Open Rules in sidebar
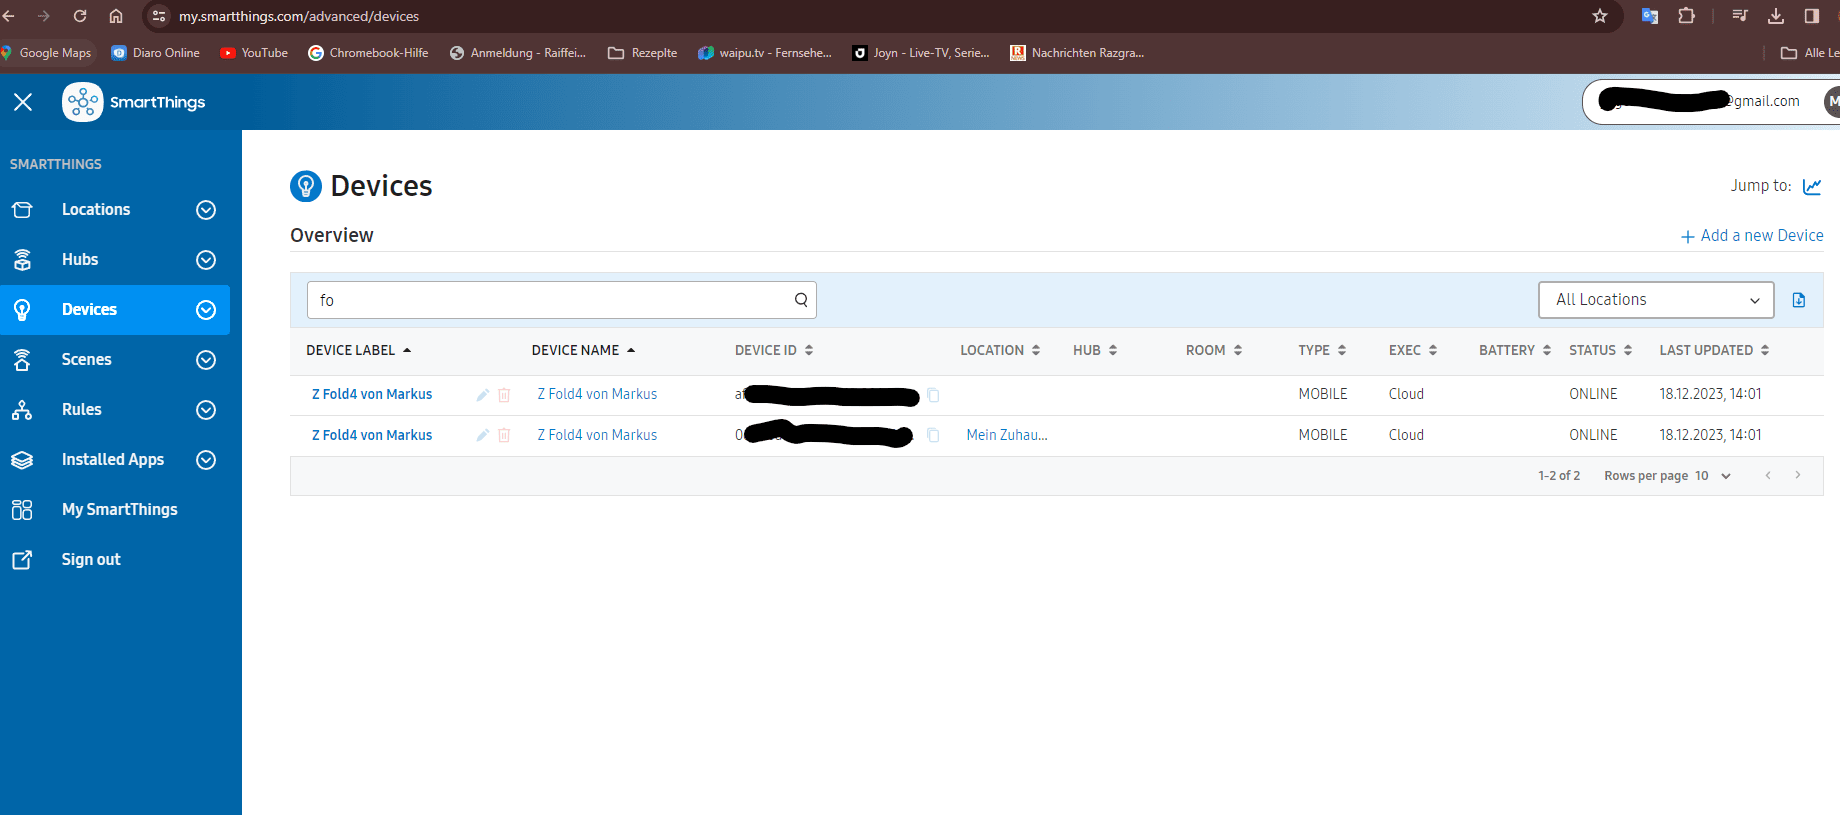This screenshot has height=815, width=1840. (x=82, y=410)
